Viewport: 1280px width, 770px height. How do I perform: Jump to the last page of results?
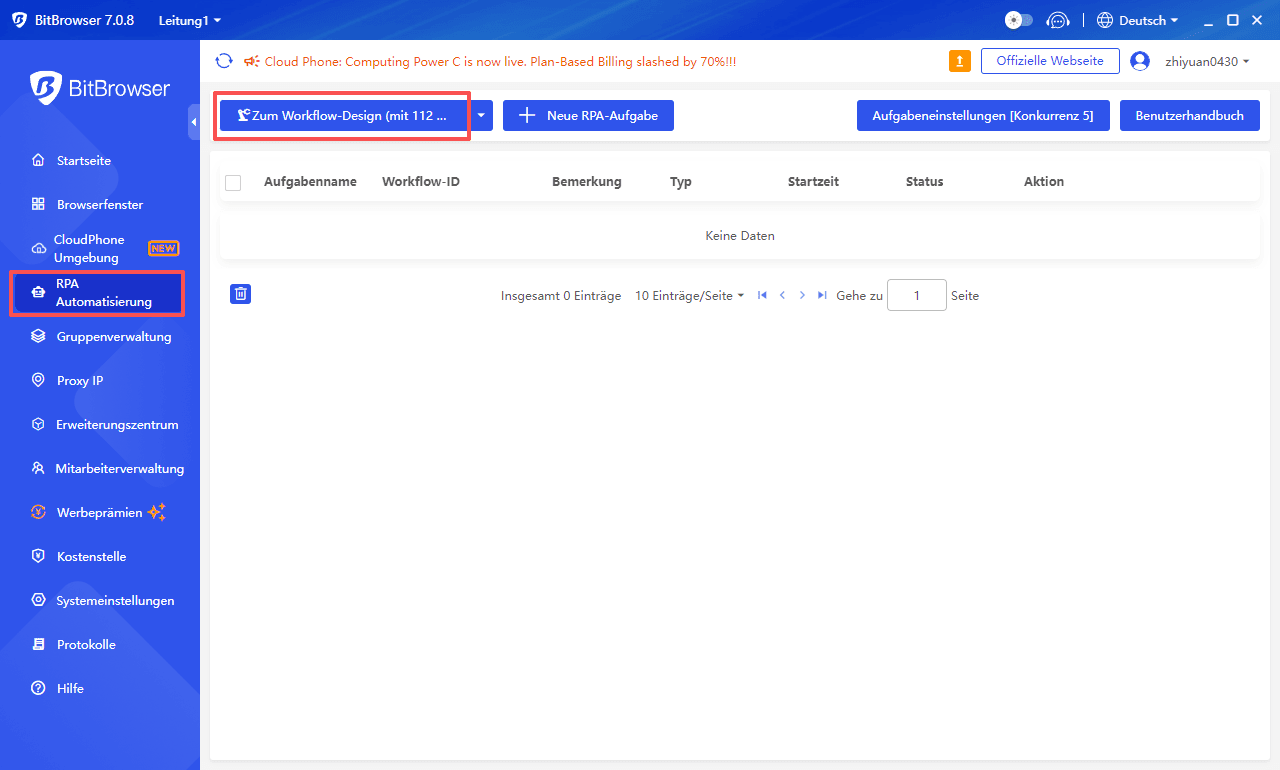[822, 295]
